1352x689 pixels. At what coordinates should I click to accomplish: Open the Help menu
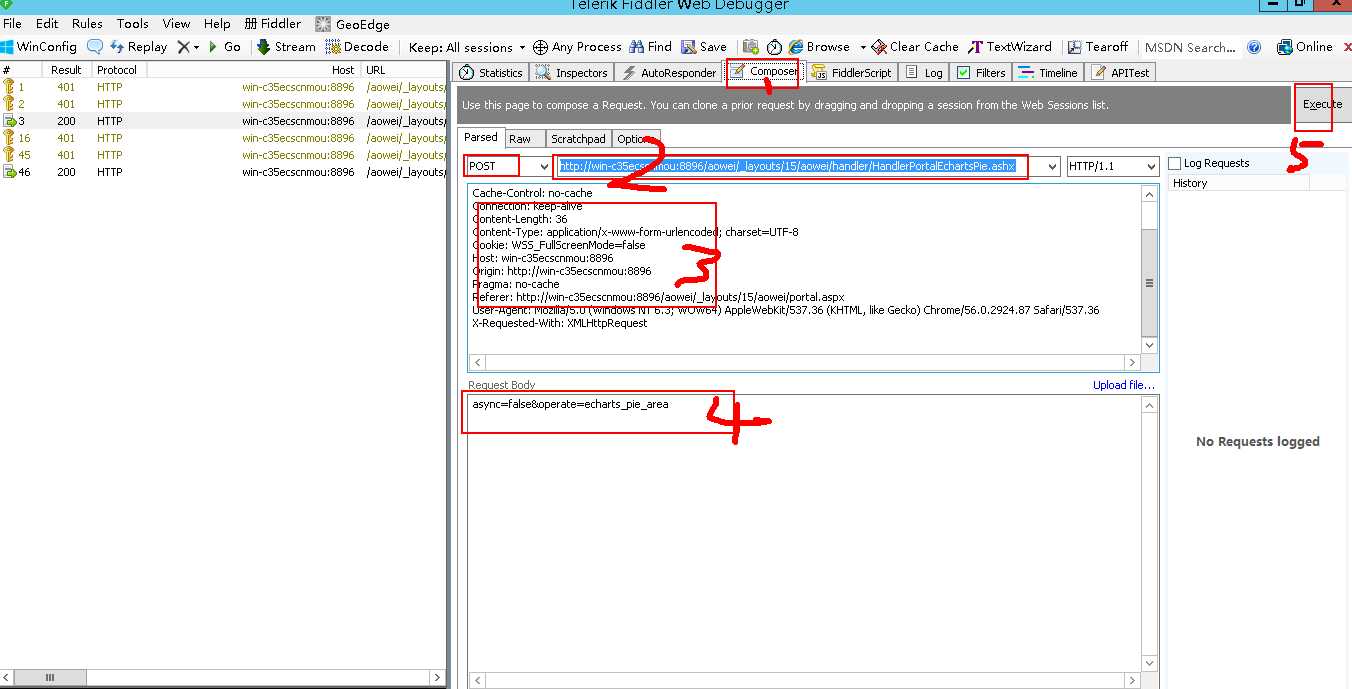click(x=217, y=23)
